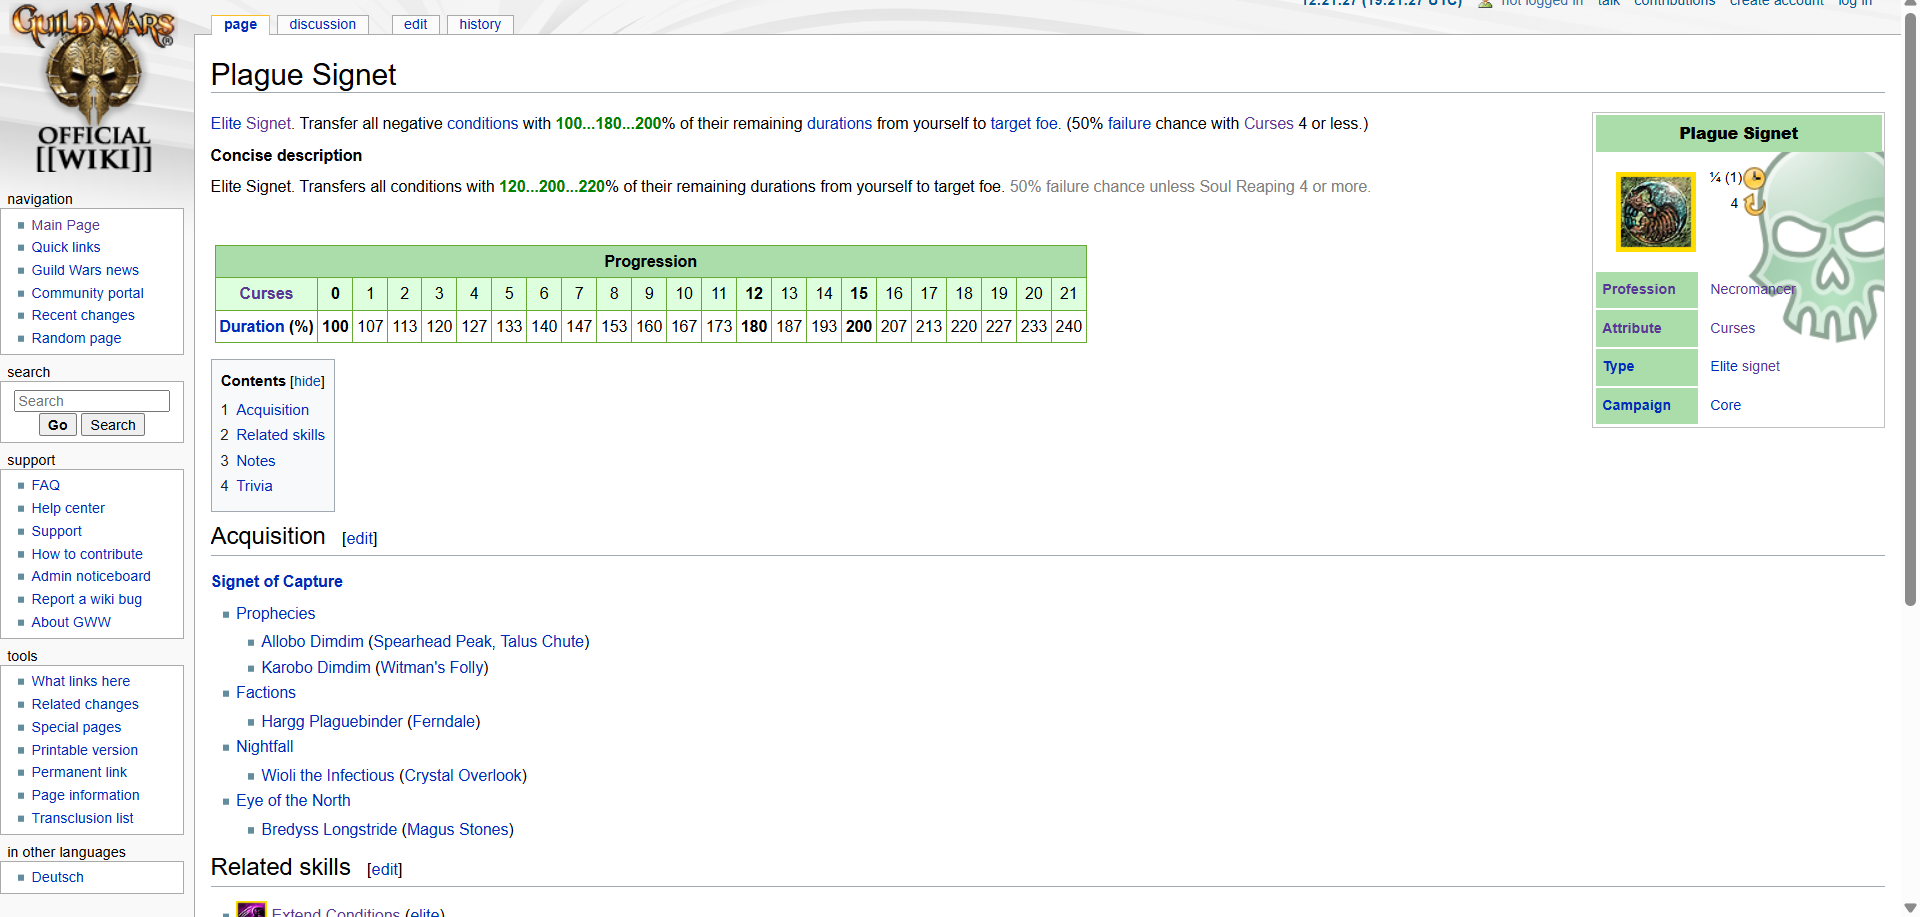Open the history tab

point(480,24)
